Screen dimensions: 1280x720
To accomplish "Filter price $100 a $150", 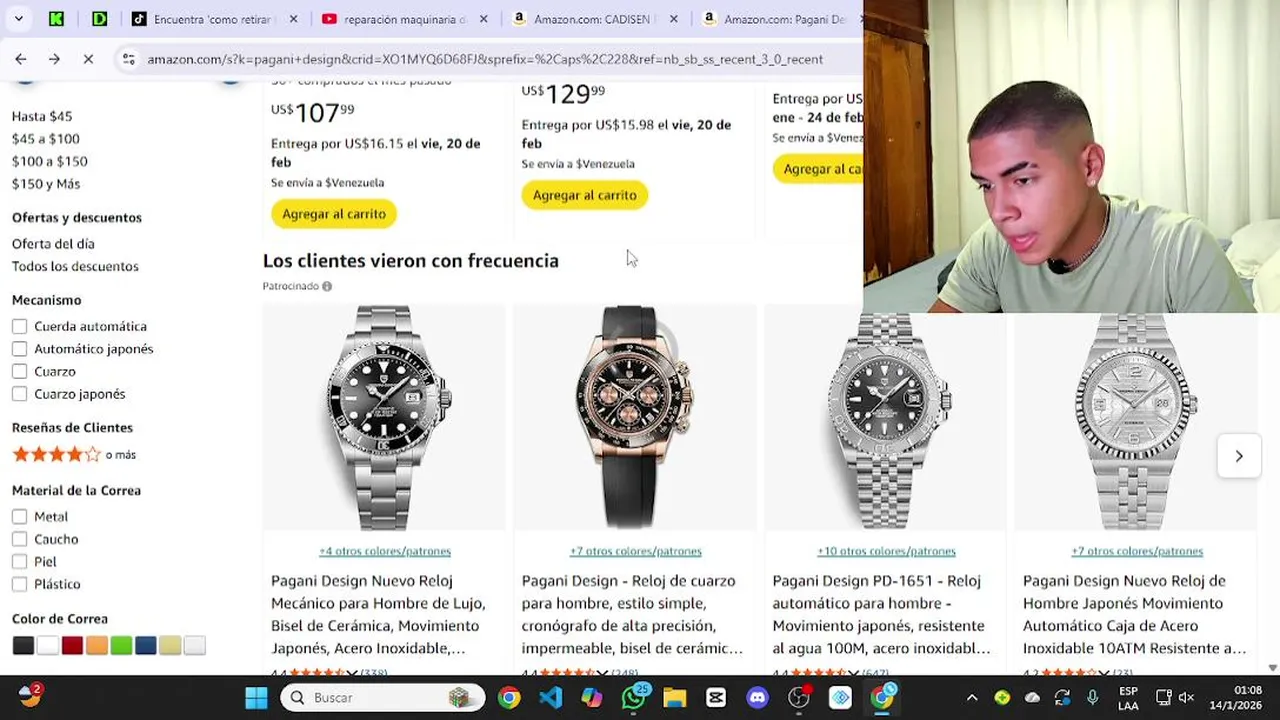I will [x=50, y=161].
